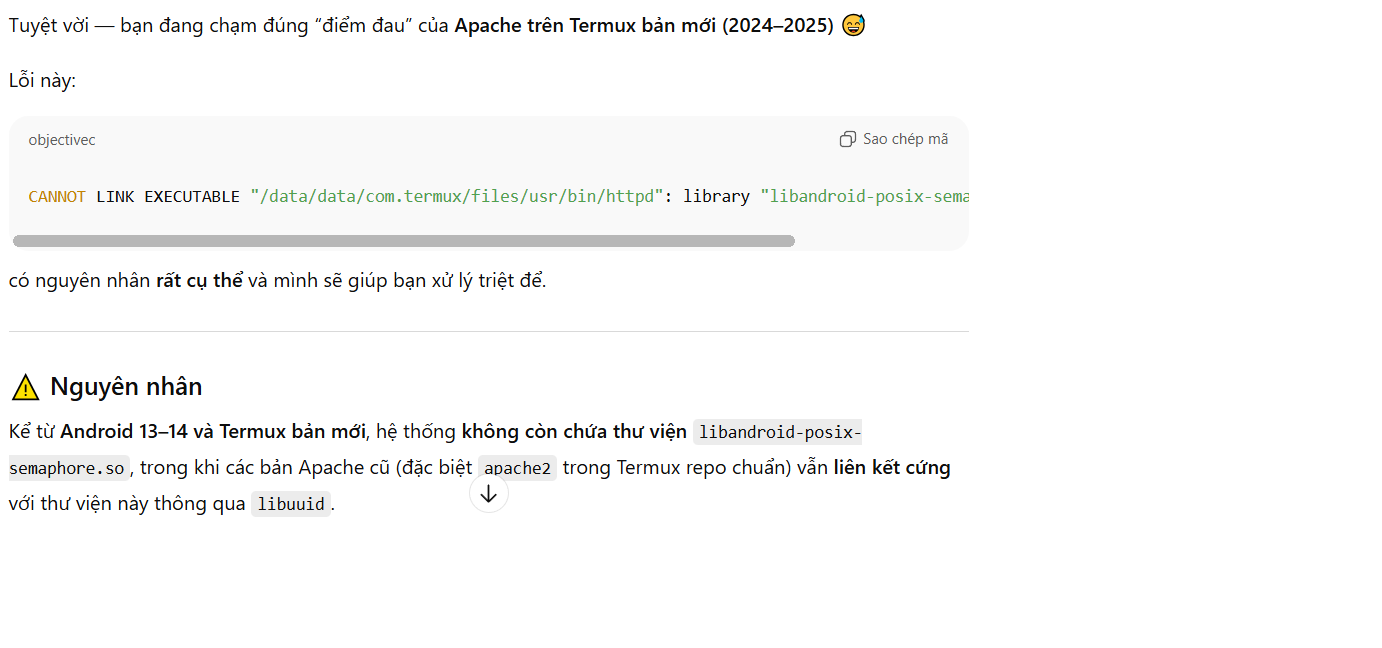
Task: Click the sweat-smile emoji after (2024–2025)
Action: pyautogui.click(x=853, y=25)
